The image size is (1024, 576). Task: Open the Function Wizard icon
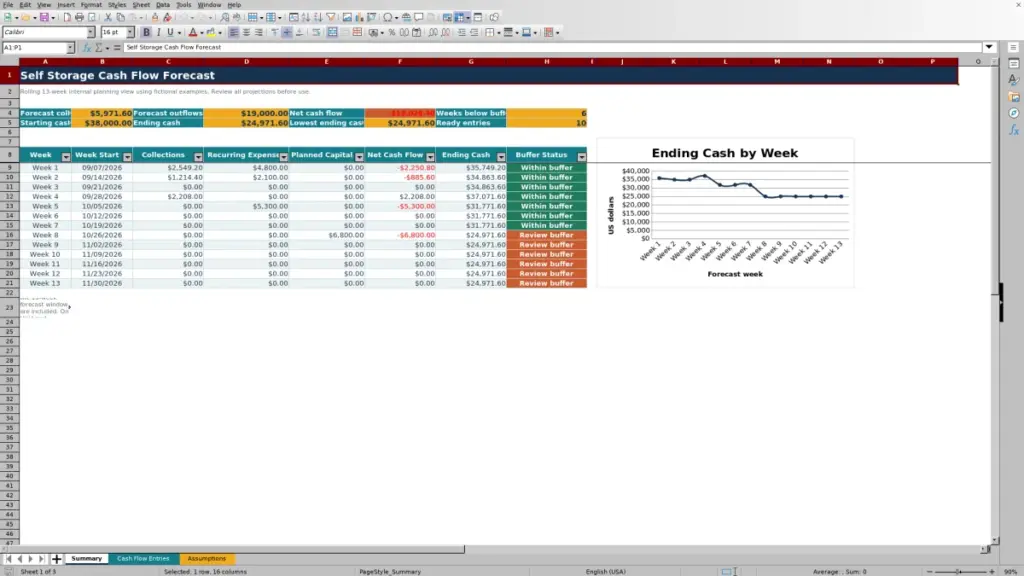click(x=86, y=48)
